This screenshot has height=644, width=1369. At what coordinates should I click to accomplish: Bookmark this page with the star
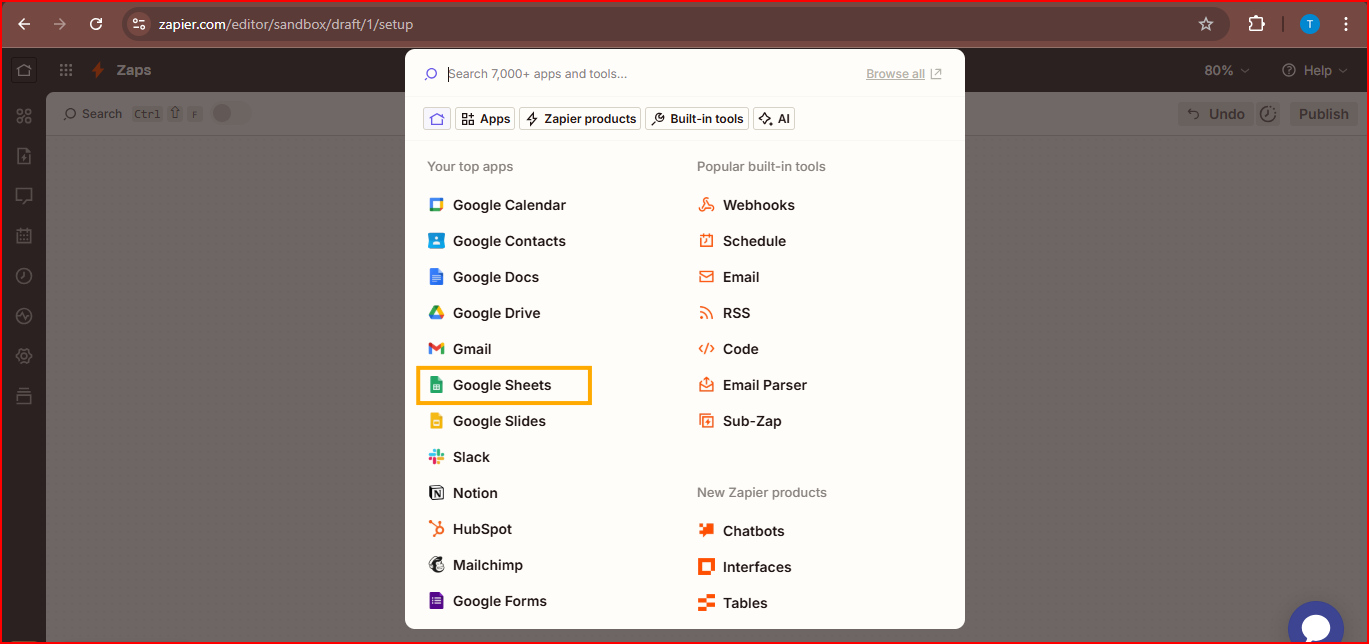point(1206,24)
